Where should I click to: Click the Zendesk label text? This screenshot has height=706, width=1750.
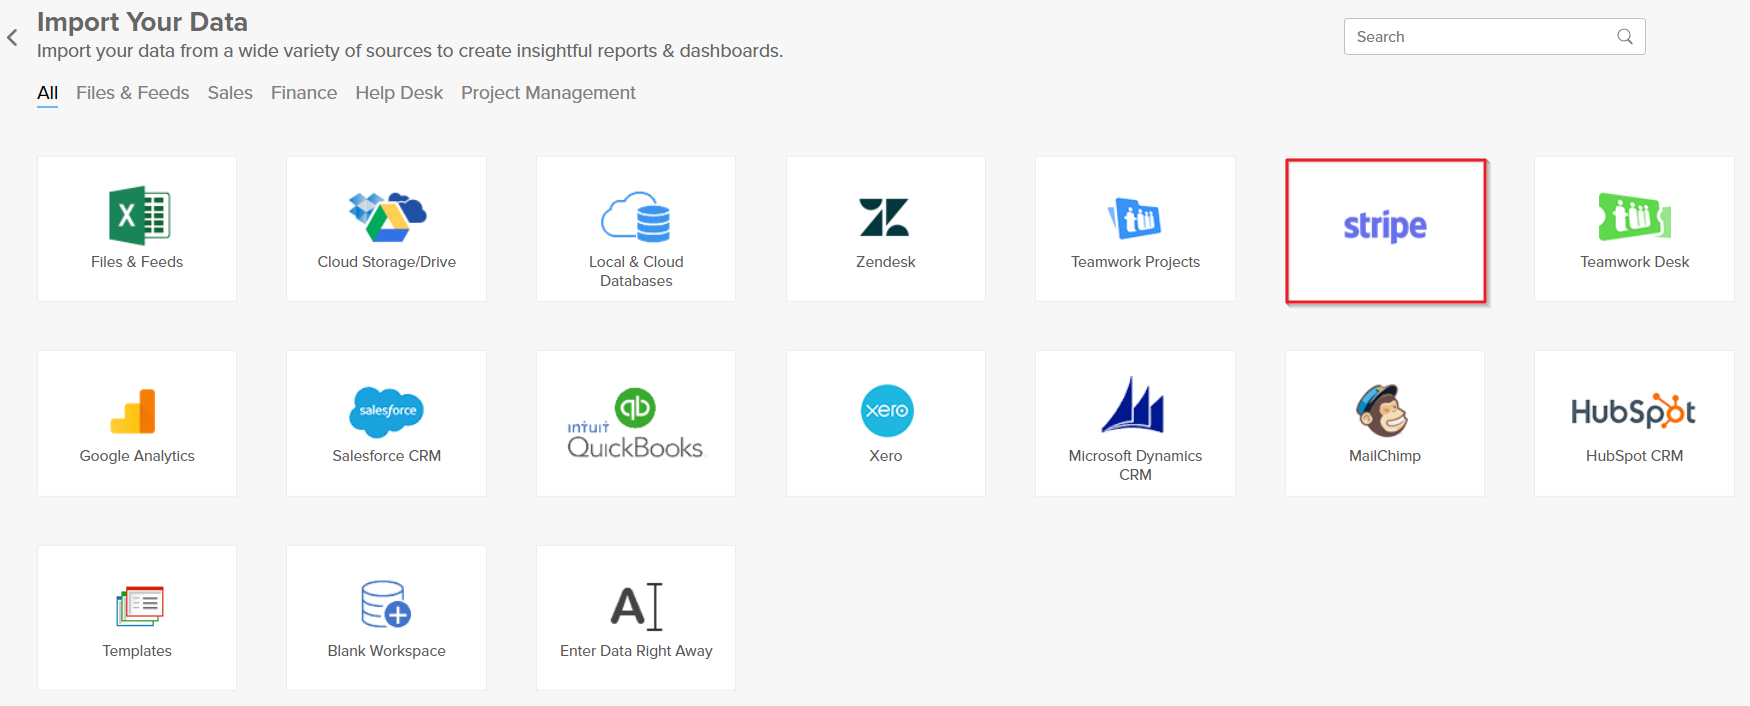(886, 262)
